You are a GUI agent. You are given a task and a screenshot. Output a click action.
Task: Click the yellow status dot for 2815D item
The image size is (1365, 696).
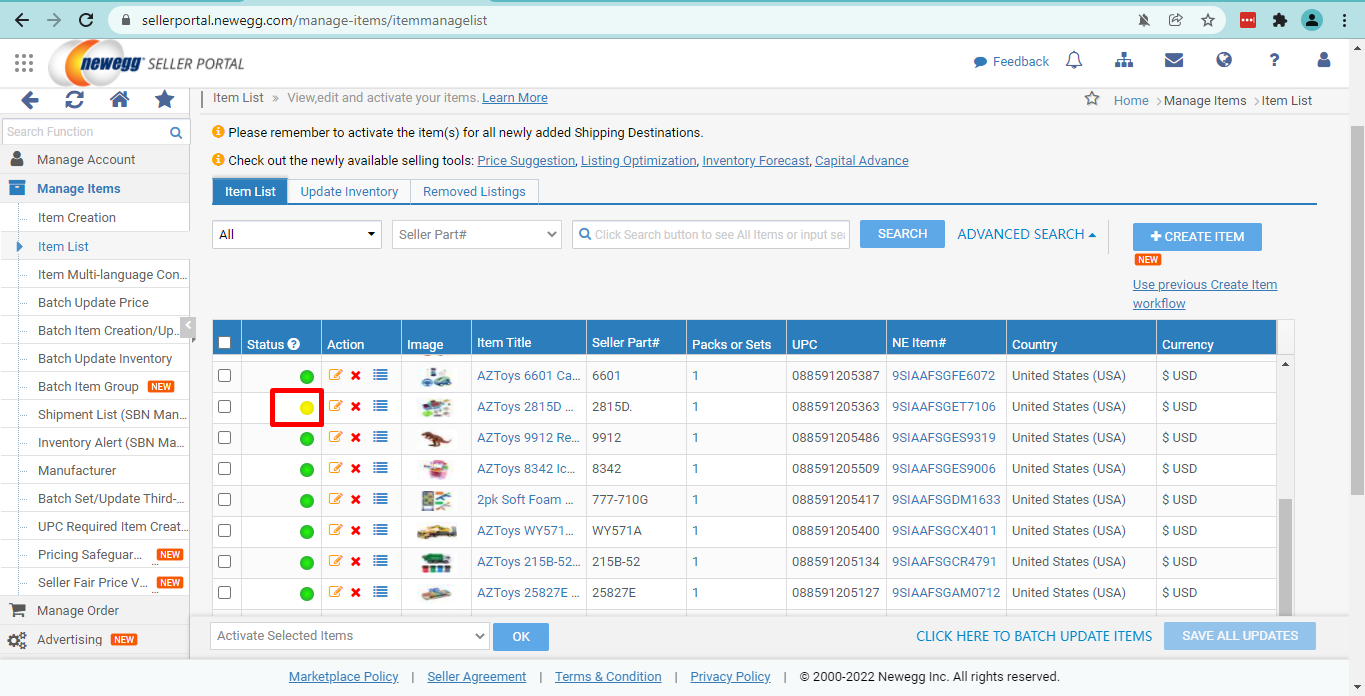(307, 408)
